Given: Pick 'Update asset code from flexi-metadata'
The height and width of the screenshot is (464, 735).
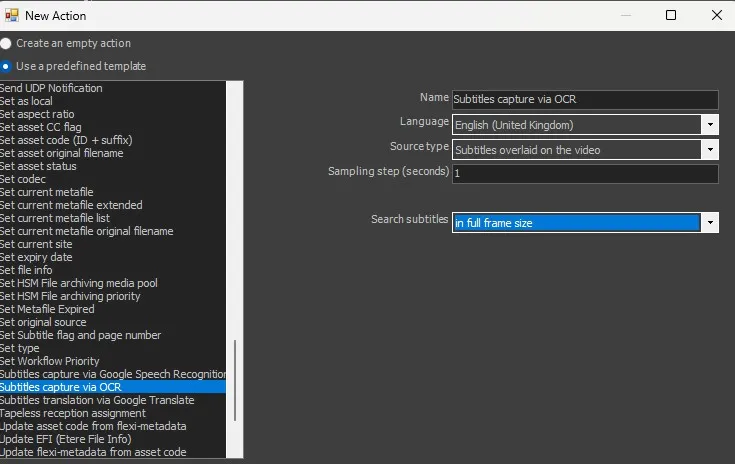Looking at the screenshot, I should coord(93,426).
